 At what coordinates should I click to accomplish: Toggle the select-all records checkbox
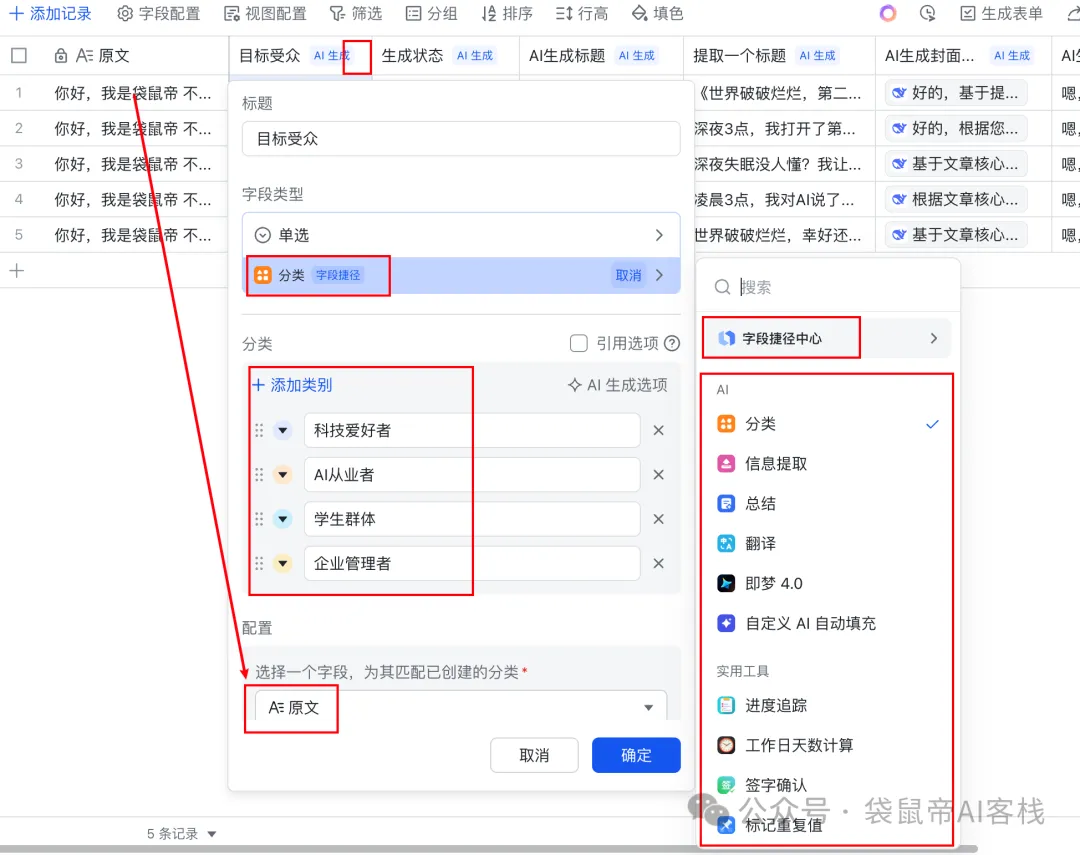click(x=17, y=56)
